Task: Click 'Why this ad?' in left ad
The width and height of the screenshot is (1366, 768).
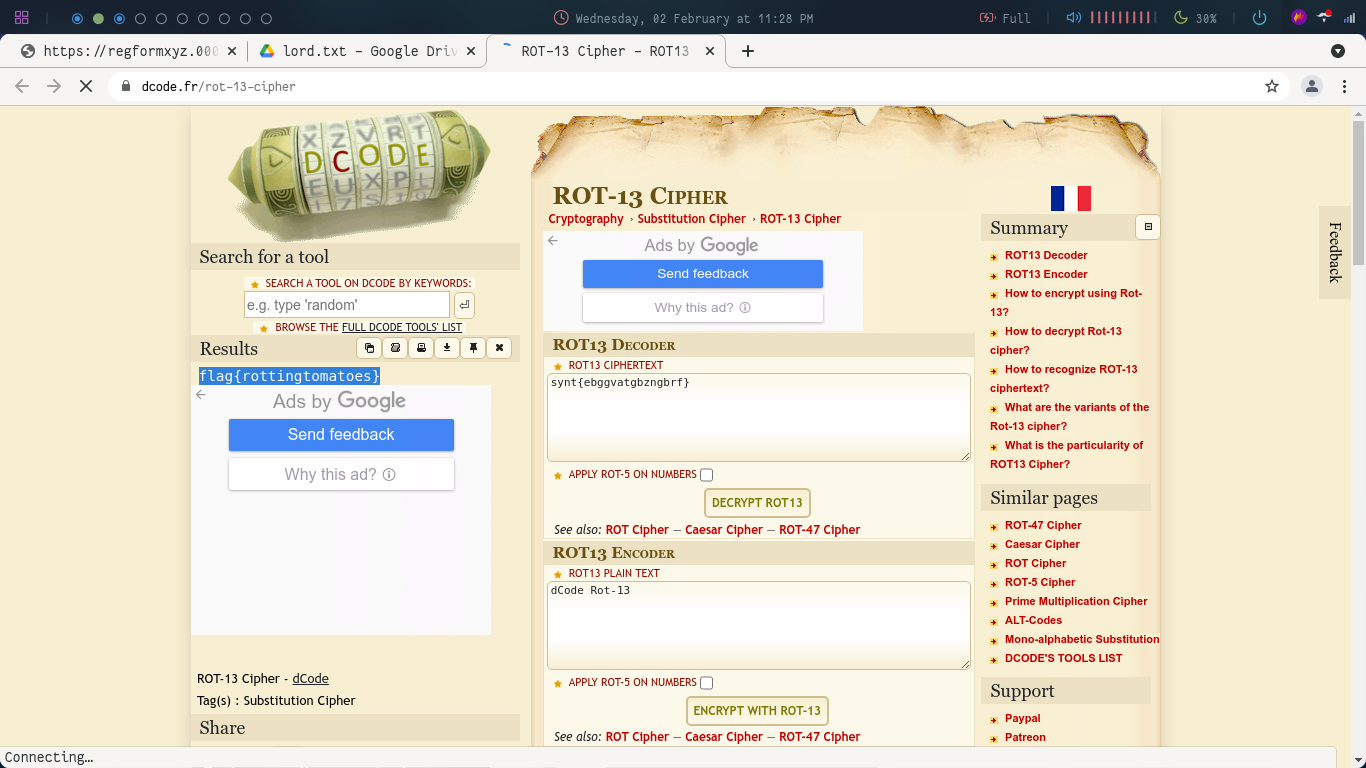Action: coord(341,474)
